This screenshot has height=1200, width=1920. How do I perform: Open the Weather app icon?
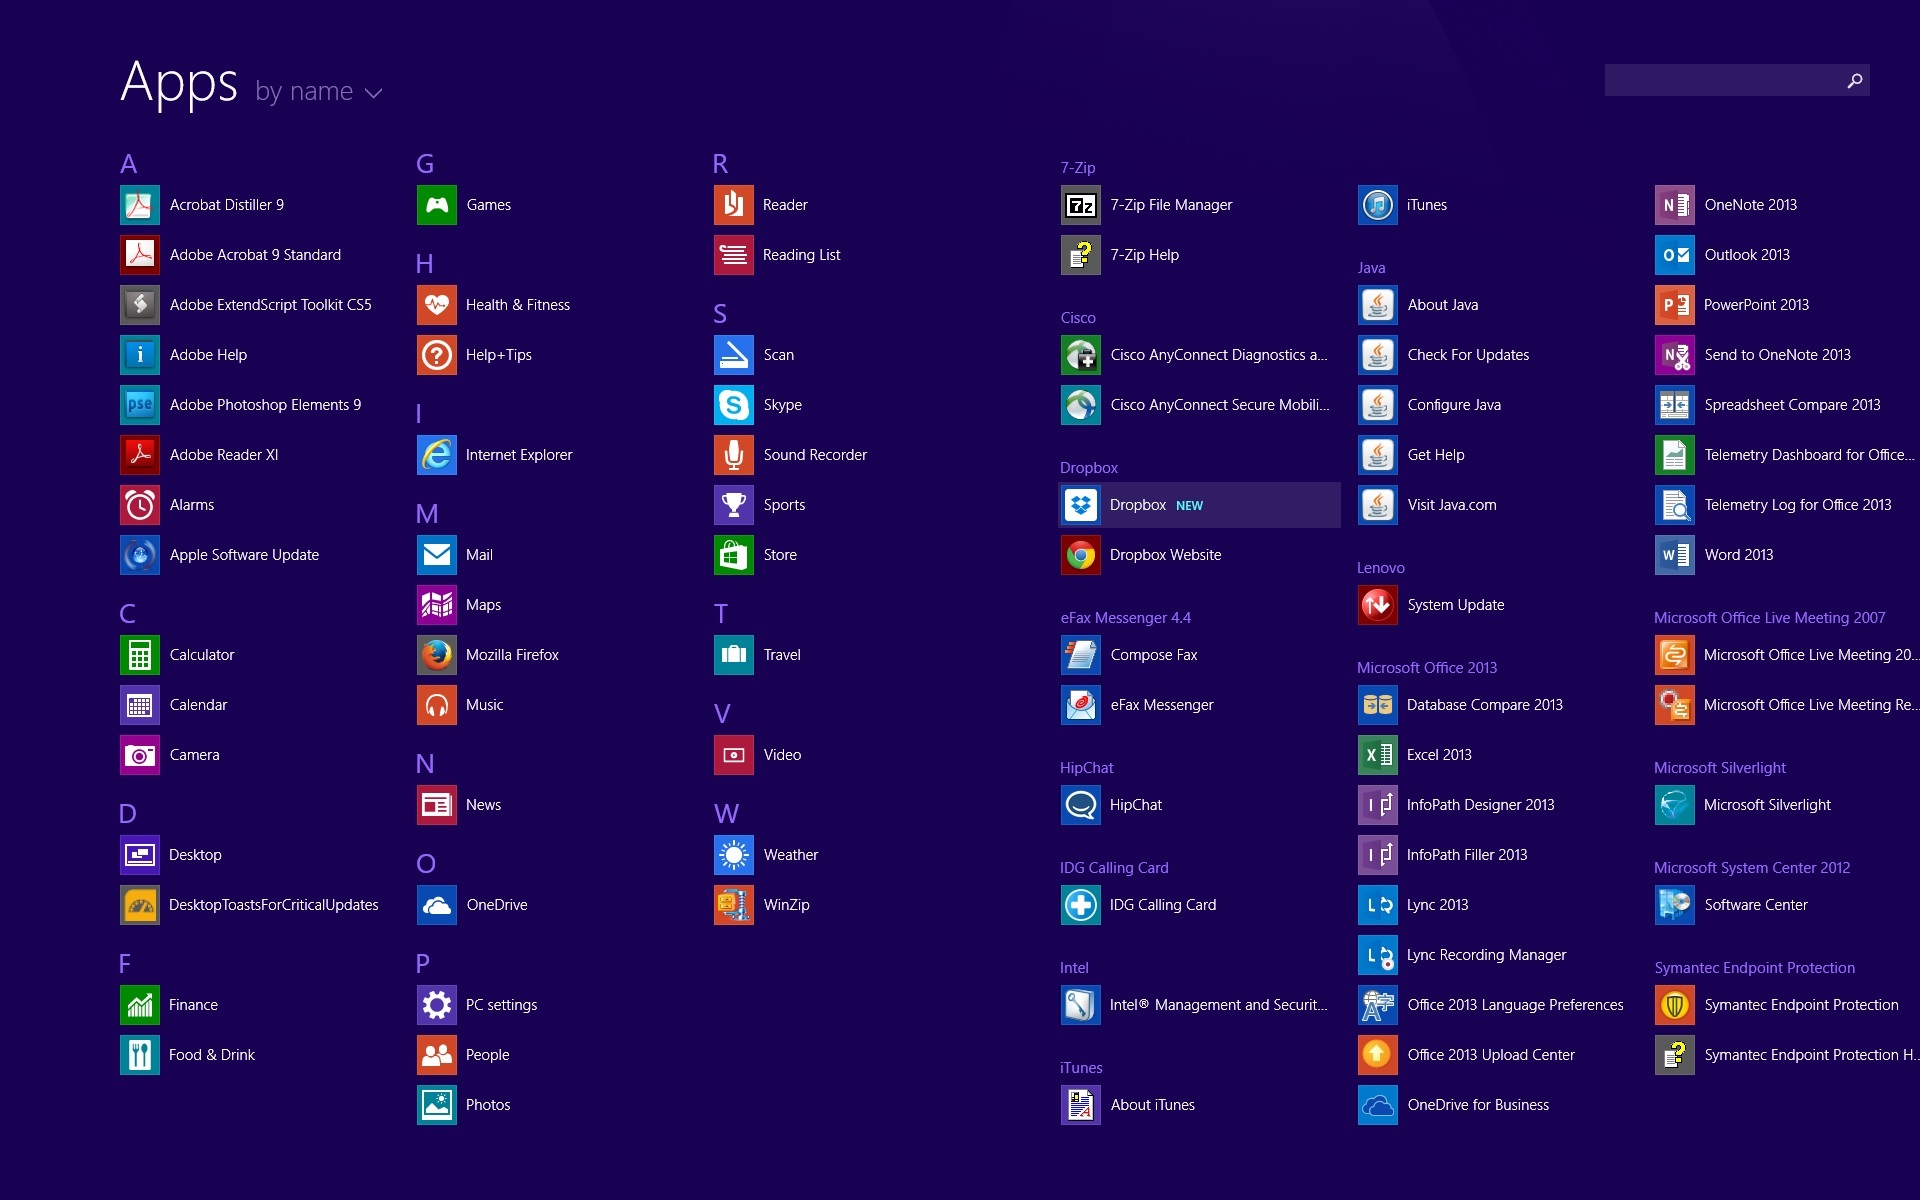[734, 855]
